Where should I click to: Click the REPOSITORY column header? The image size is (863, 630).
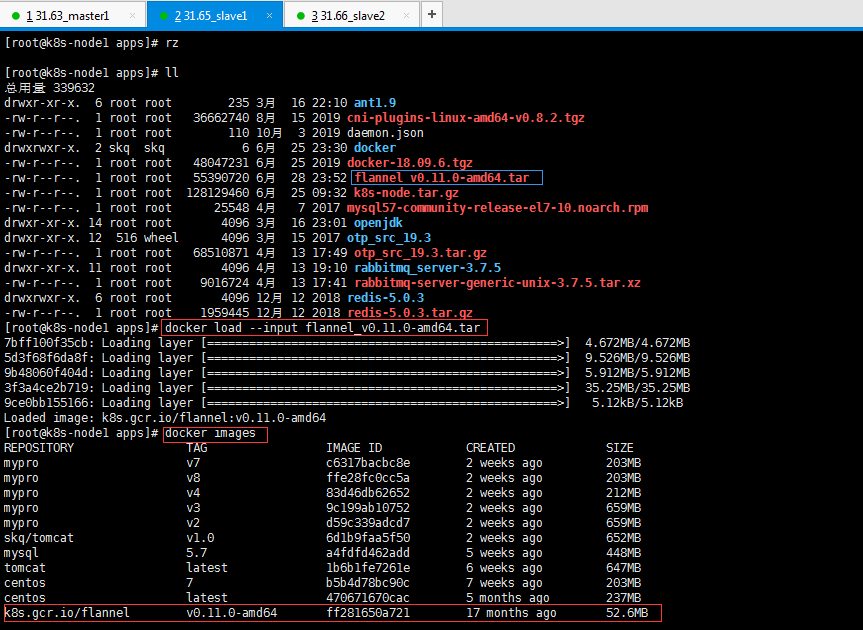point(39,448)
